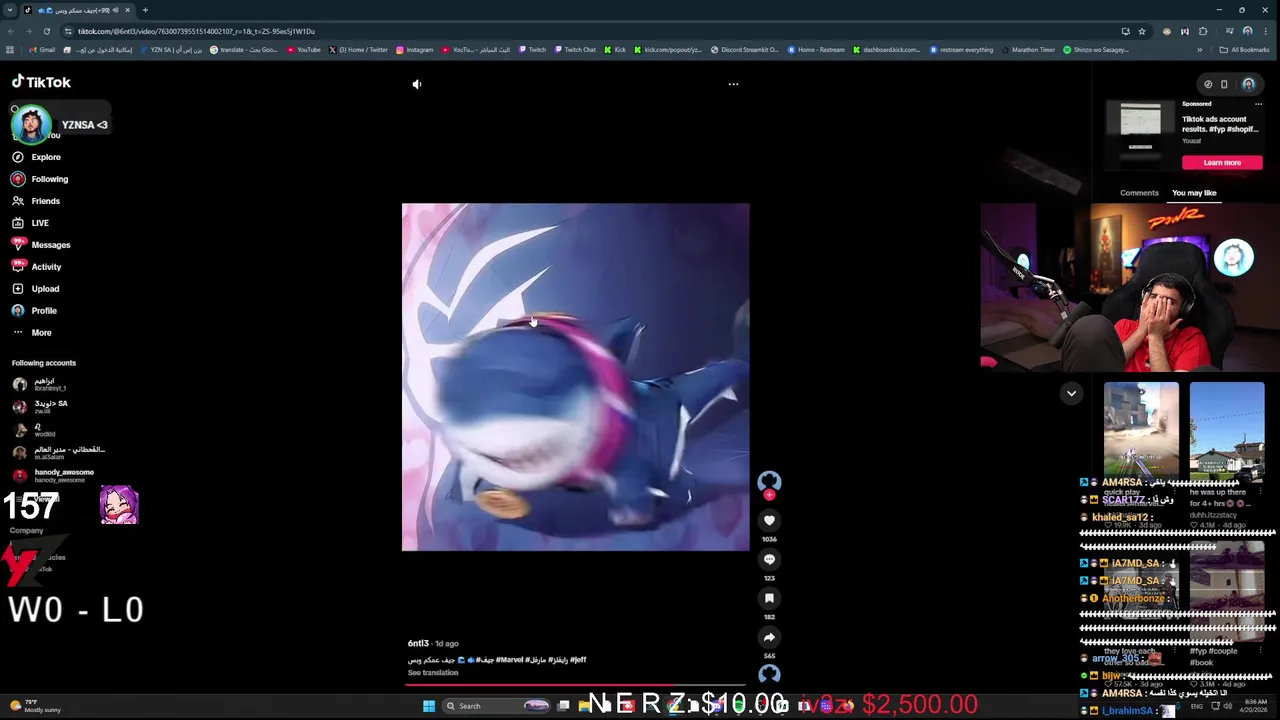Click the Explore compass icon in the sidebar
Screen dimensions: 1280x720
click(x=18, y=157)
